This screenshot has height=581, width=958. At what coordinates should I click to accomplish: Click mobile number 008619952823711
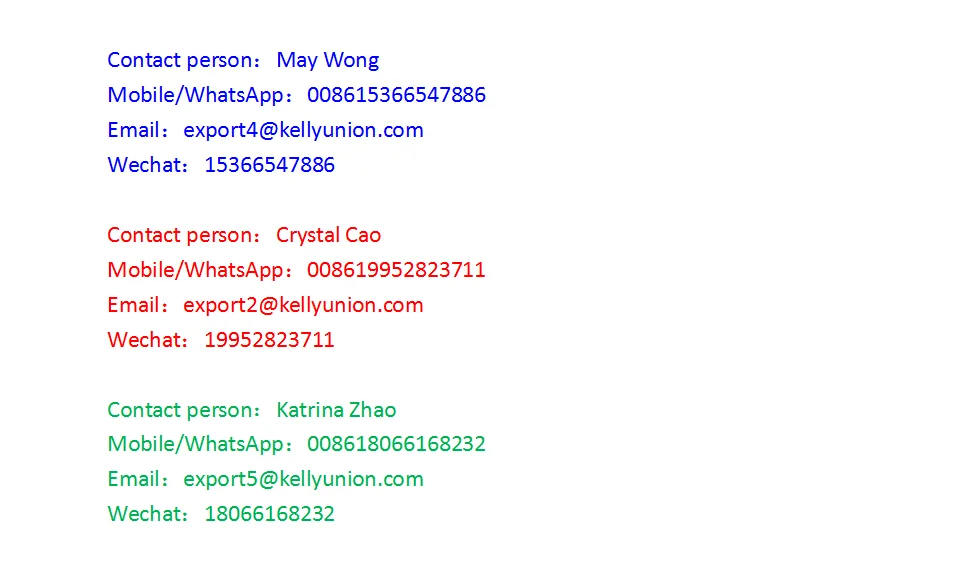click(x=396, y=269)
